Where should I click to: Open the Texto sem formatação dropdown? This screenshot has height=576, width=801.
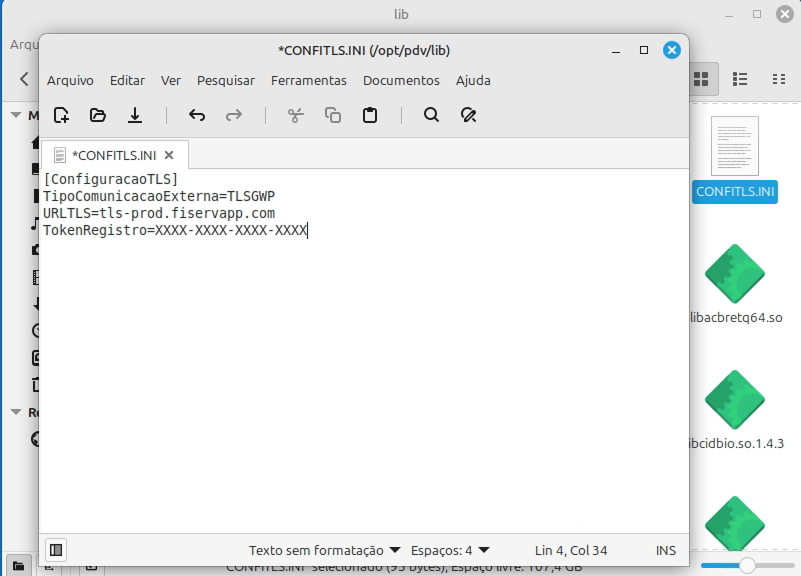tap(324, 550)
